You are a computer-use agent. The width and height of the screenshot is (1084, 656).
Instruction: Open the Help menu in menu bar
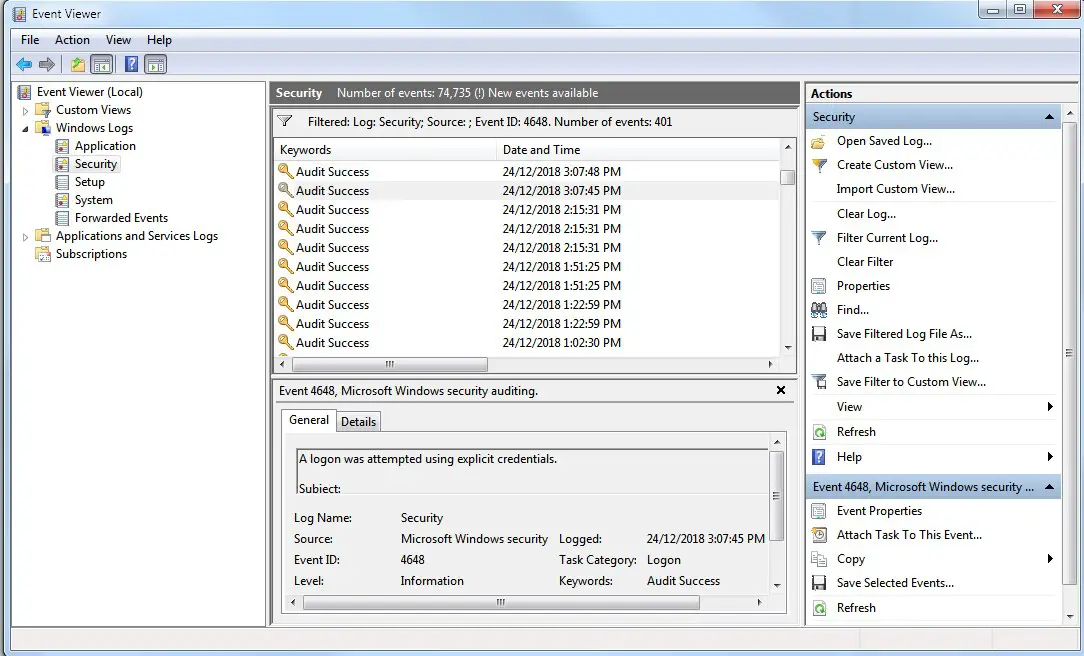click(x=159, y=40)
